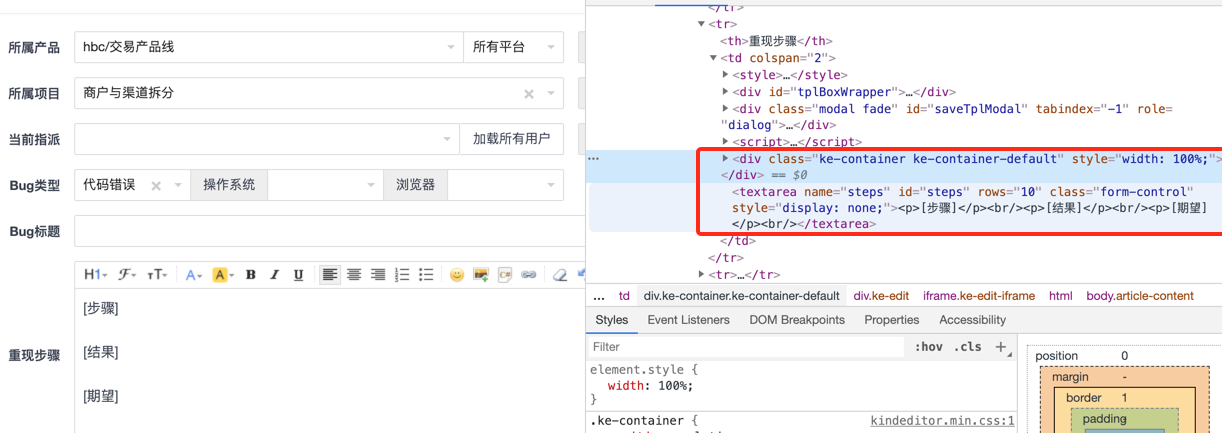Image resolution: width=1222 pixels, height=433 pixels.
Task: Align text center in the editor
Action: tap(354, 275)
